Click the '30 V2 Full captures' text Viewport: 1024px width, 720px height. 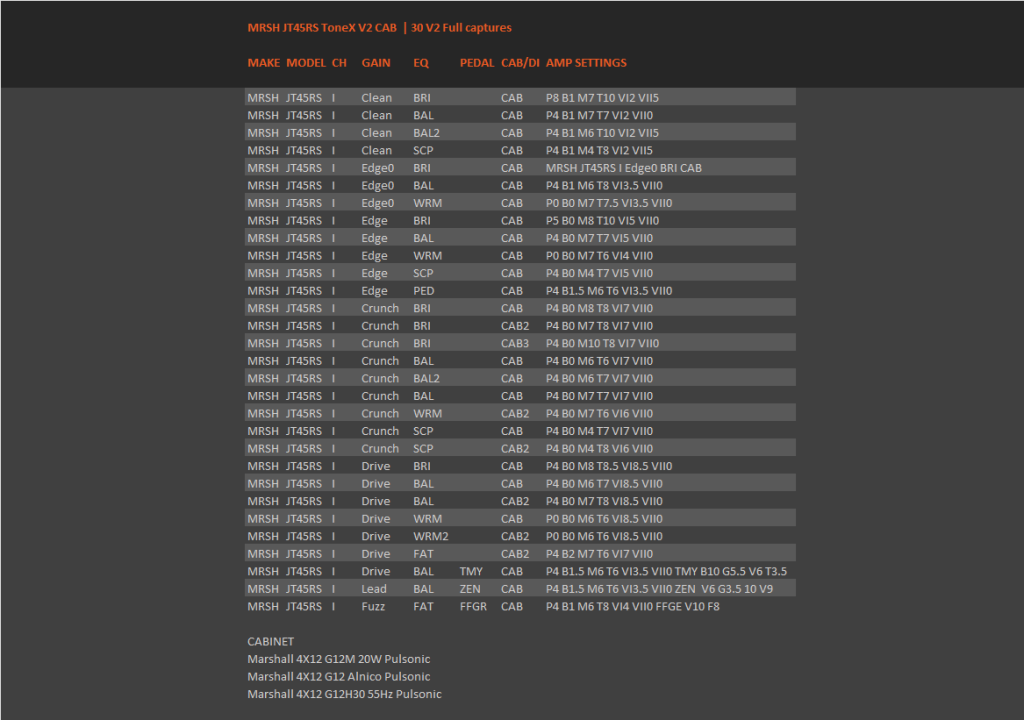pos(461,27)
